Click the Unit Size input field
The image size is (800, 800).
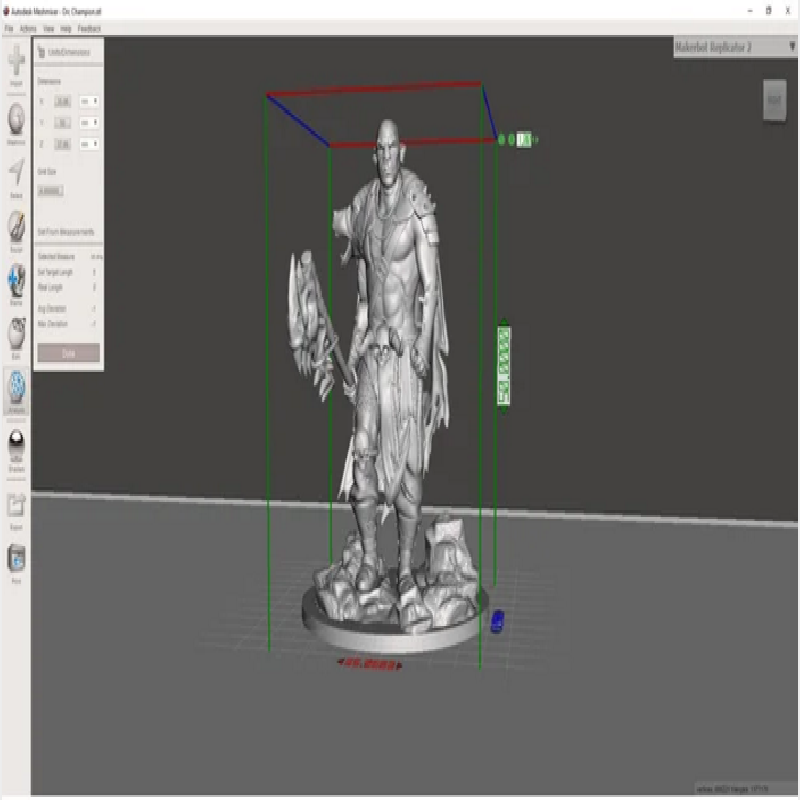(50, 190)
